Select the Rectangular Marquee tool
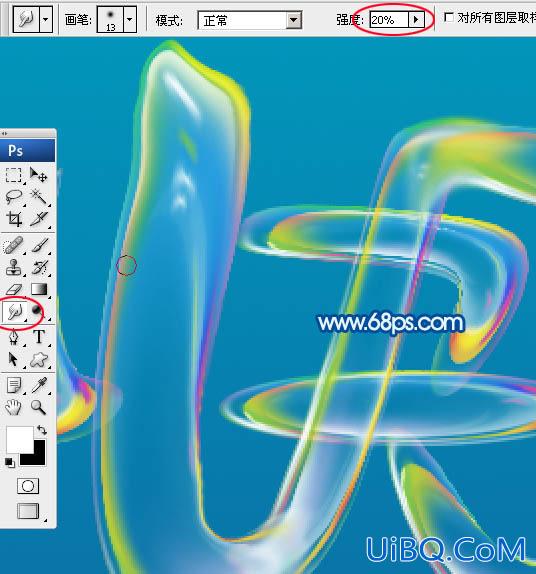This screenshot has width=536, height=574. [x=14, y=175]
